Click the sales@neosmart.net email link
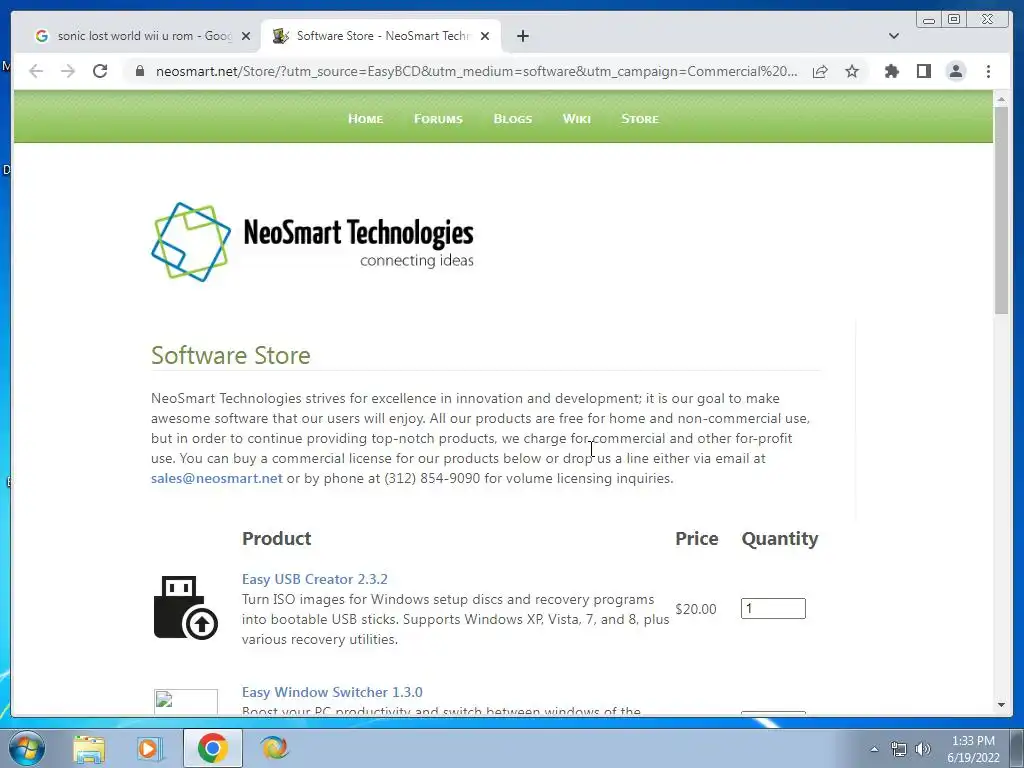 [x=217, y=478]
